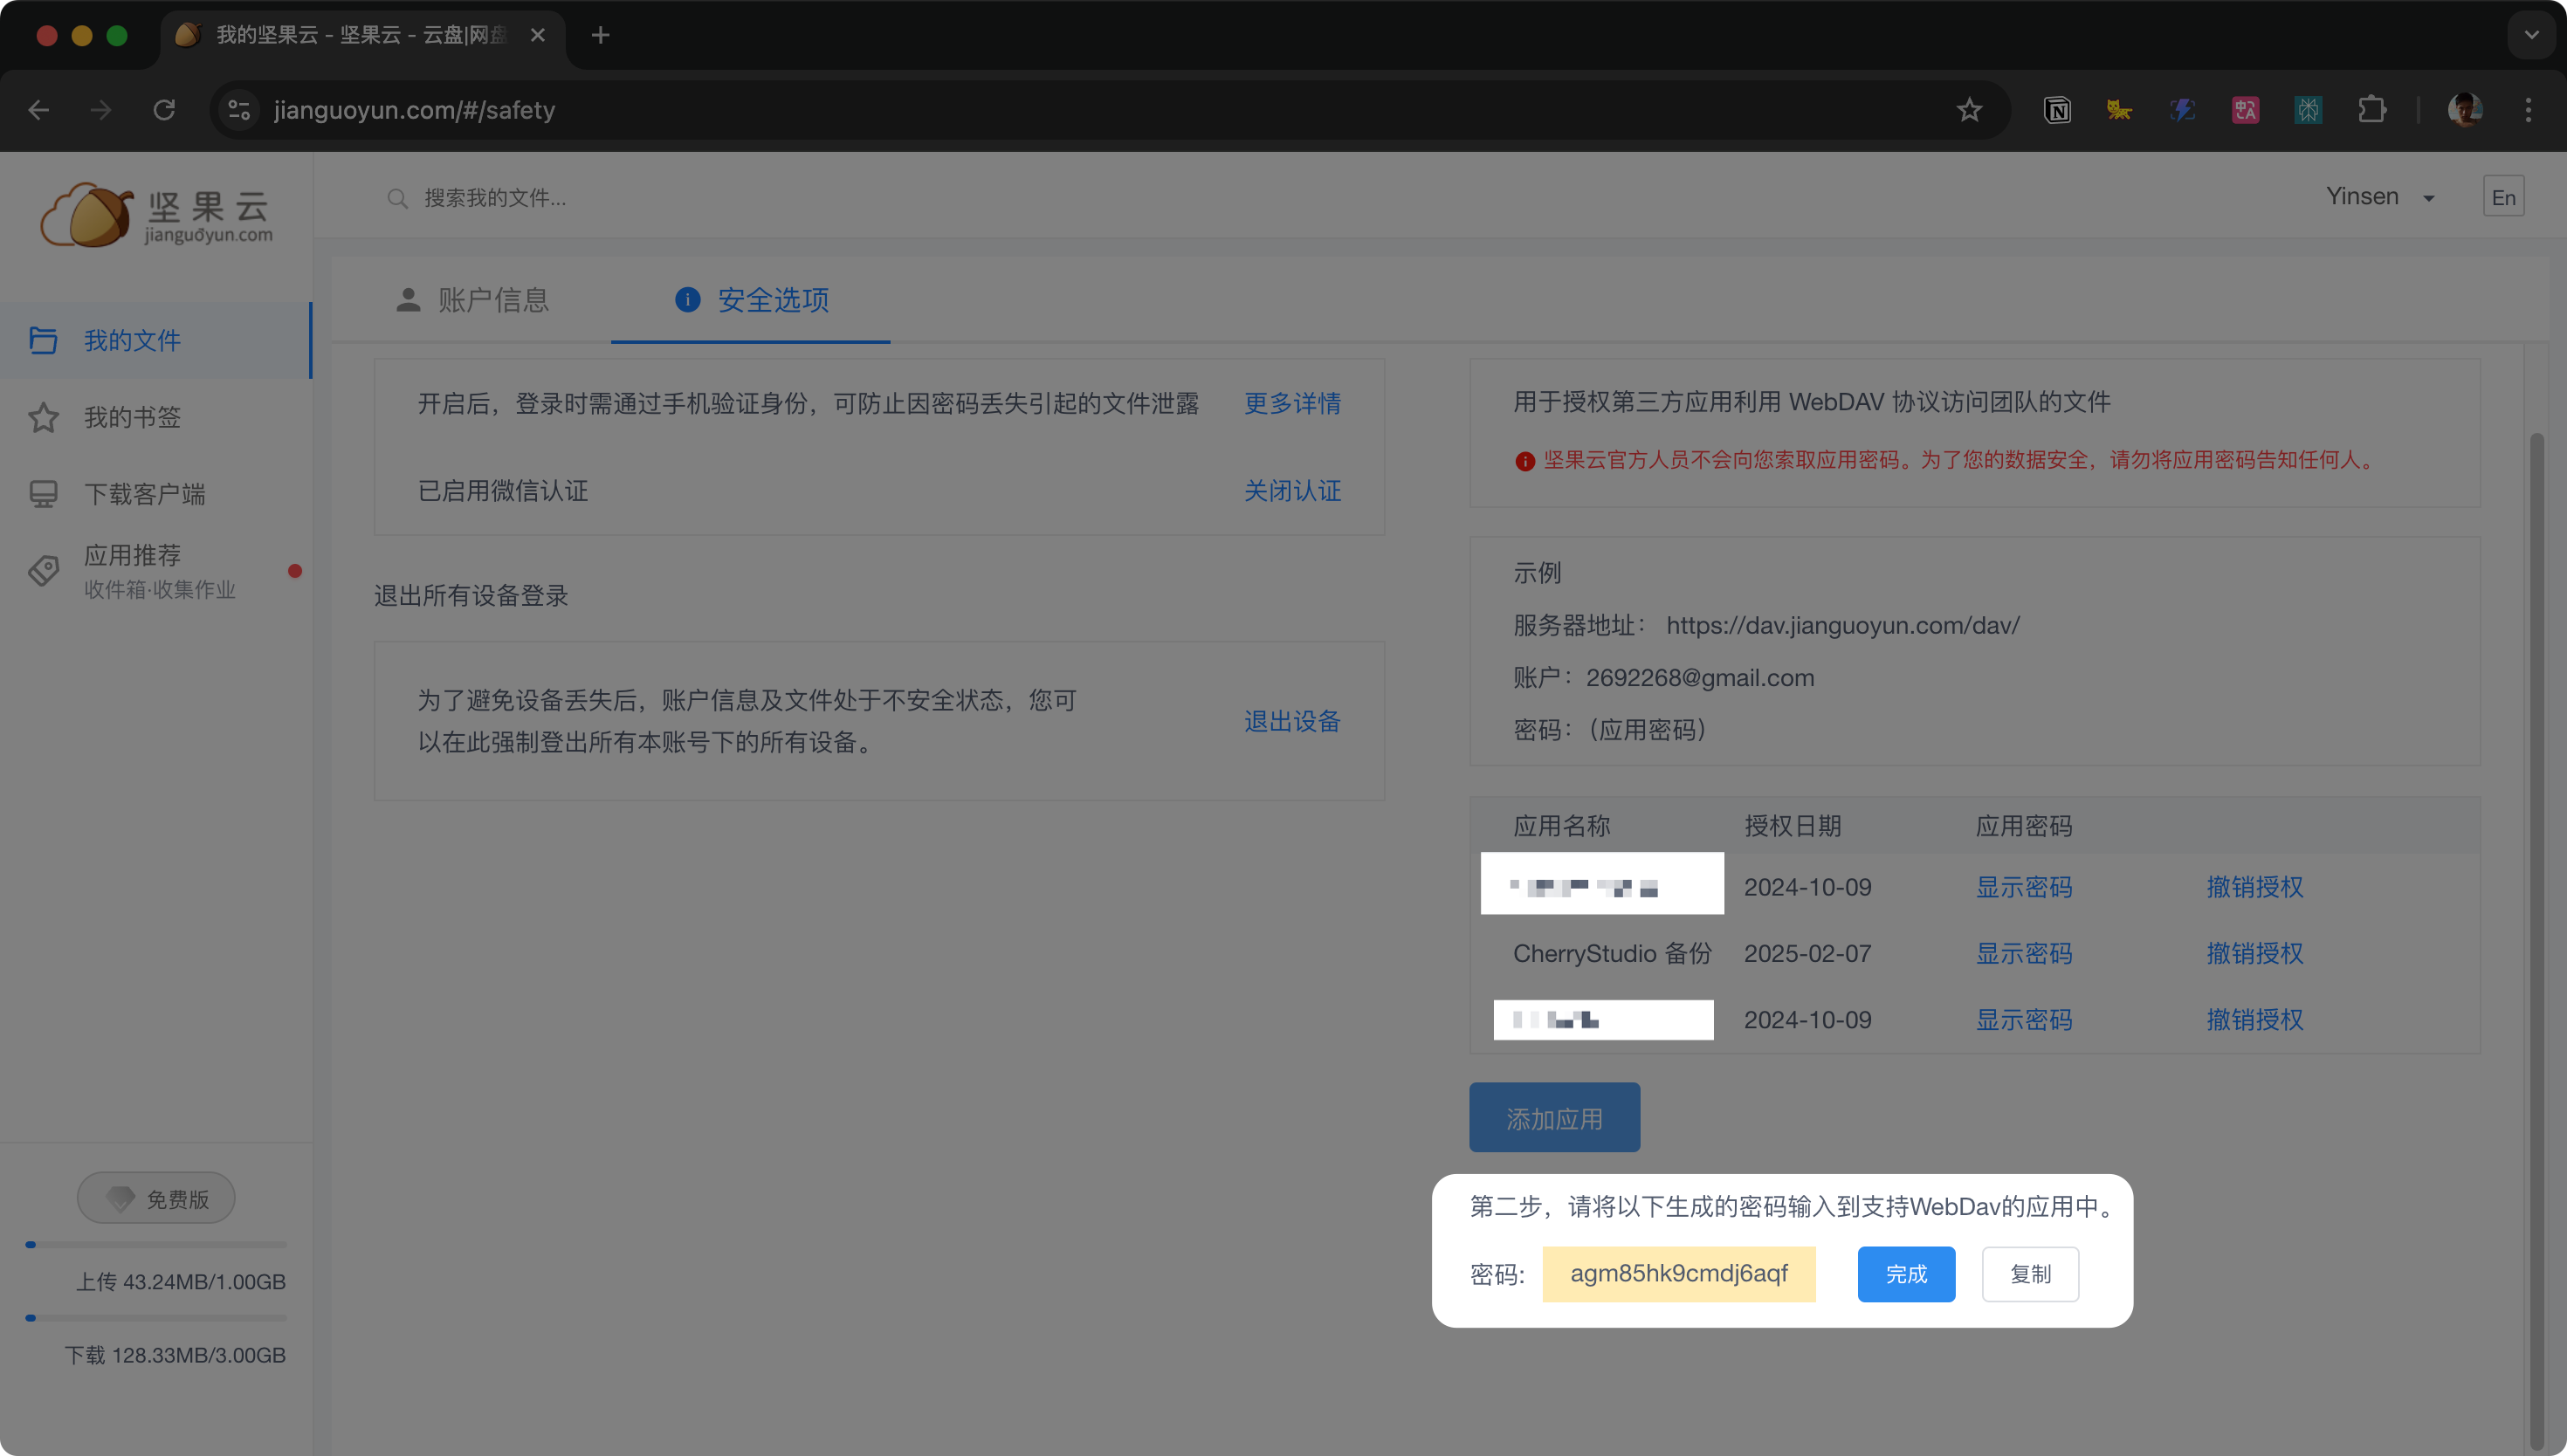Bookmark this page with star icon

click(x=1969, y=110)
